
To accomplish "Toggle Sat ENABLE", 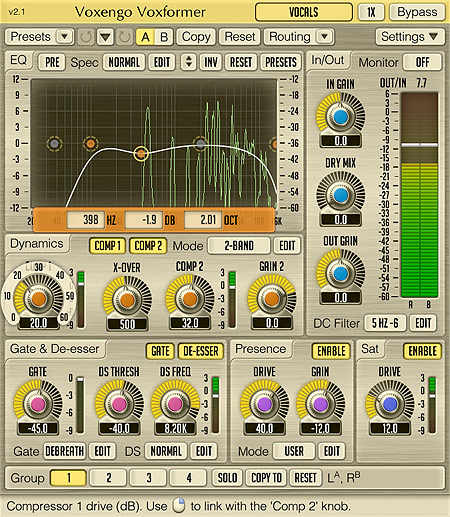I will (x=422, y=351).
